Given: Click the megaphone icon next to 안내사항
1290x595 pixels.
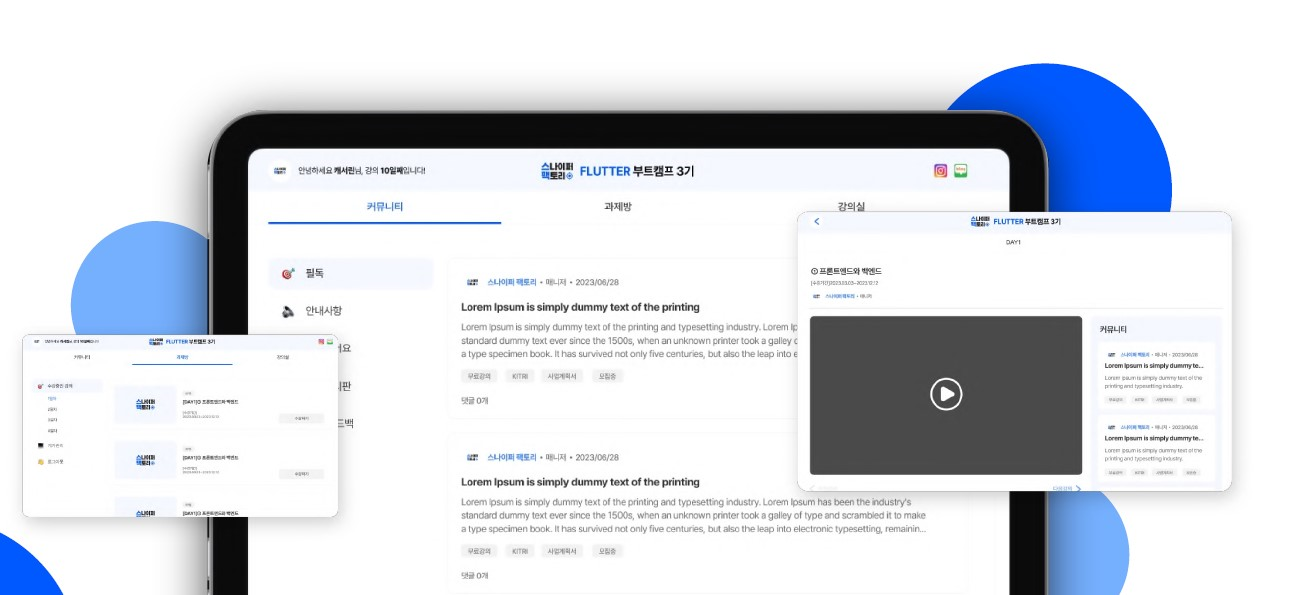Looking at the screenshot, I should [288, 311].
